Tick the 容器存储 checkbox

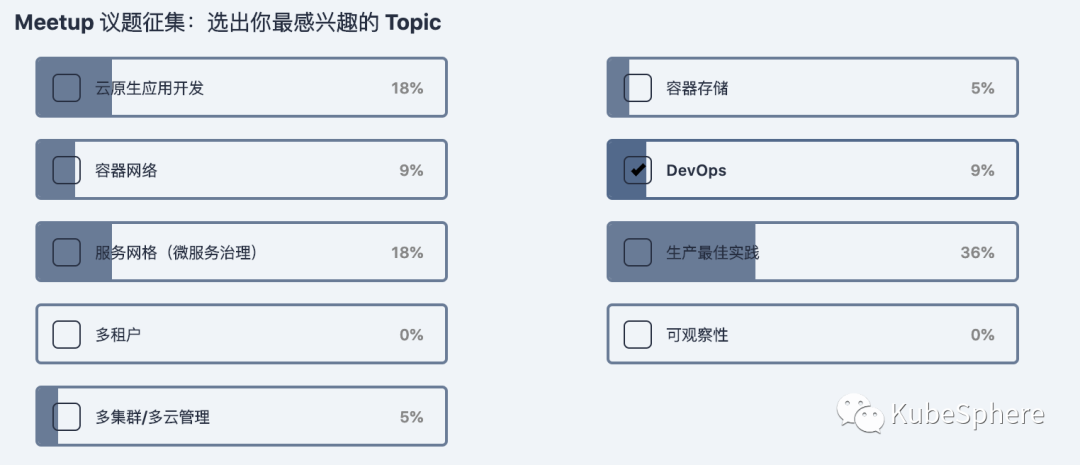pyautogui.click(x=638, y=88)
